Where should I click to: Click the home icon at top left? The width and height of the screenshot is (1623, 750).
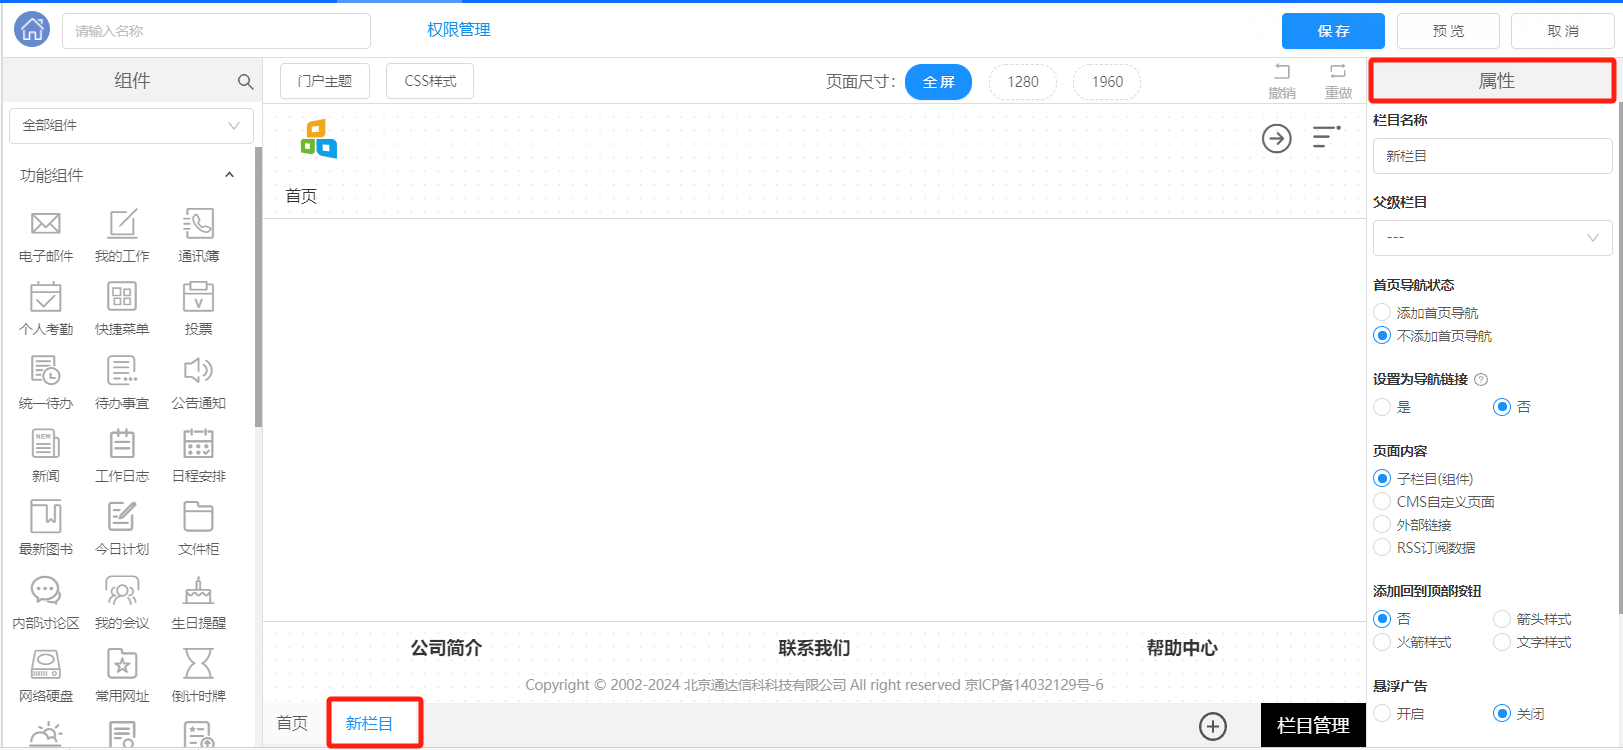tap(32, 30)
